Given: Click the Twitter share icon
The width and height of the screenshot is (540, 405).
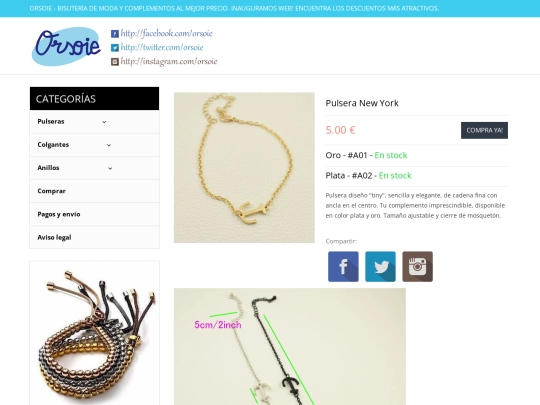Looking at the screenshot, I should click(380, 267).
